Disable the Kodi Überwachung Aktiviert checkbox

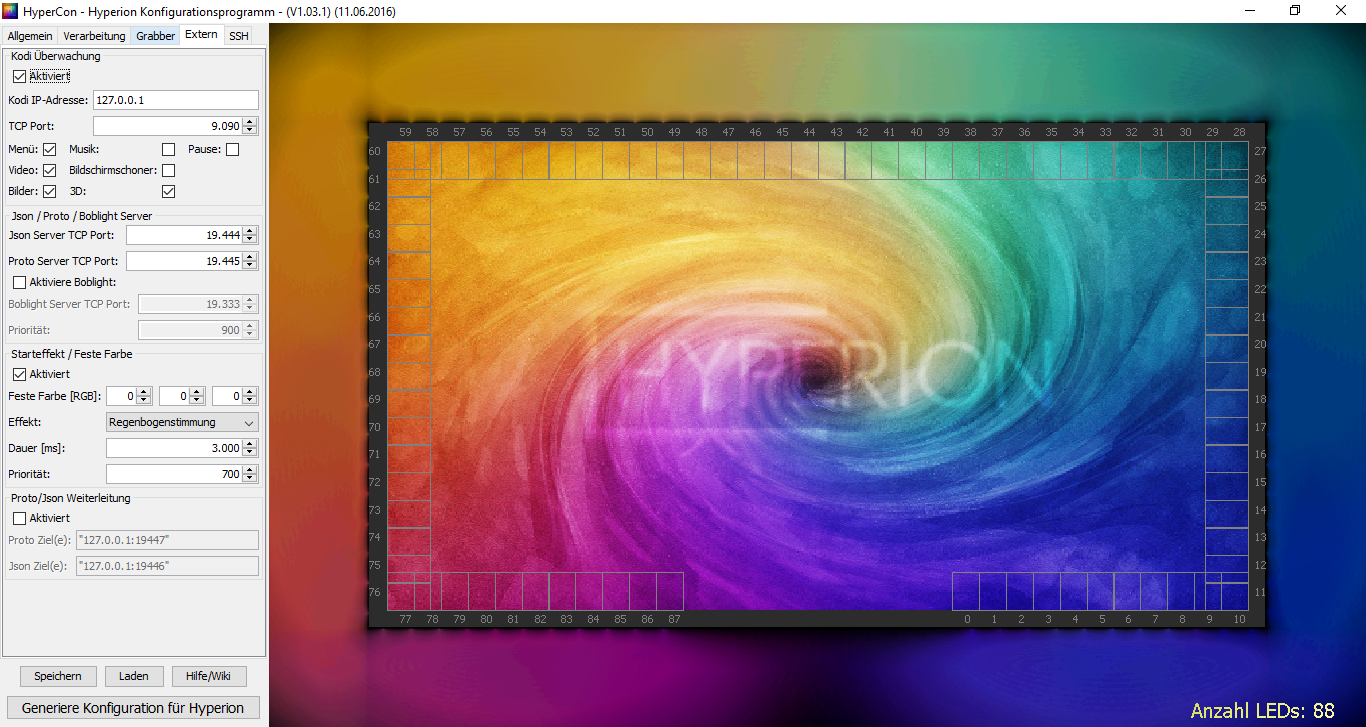click(x=19, y=76)
